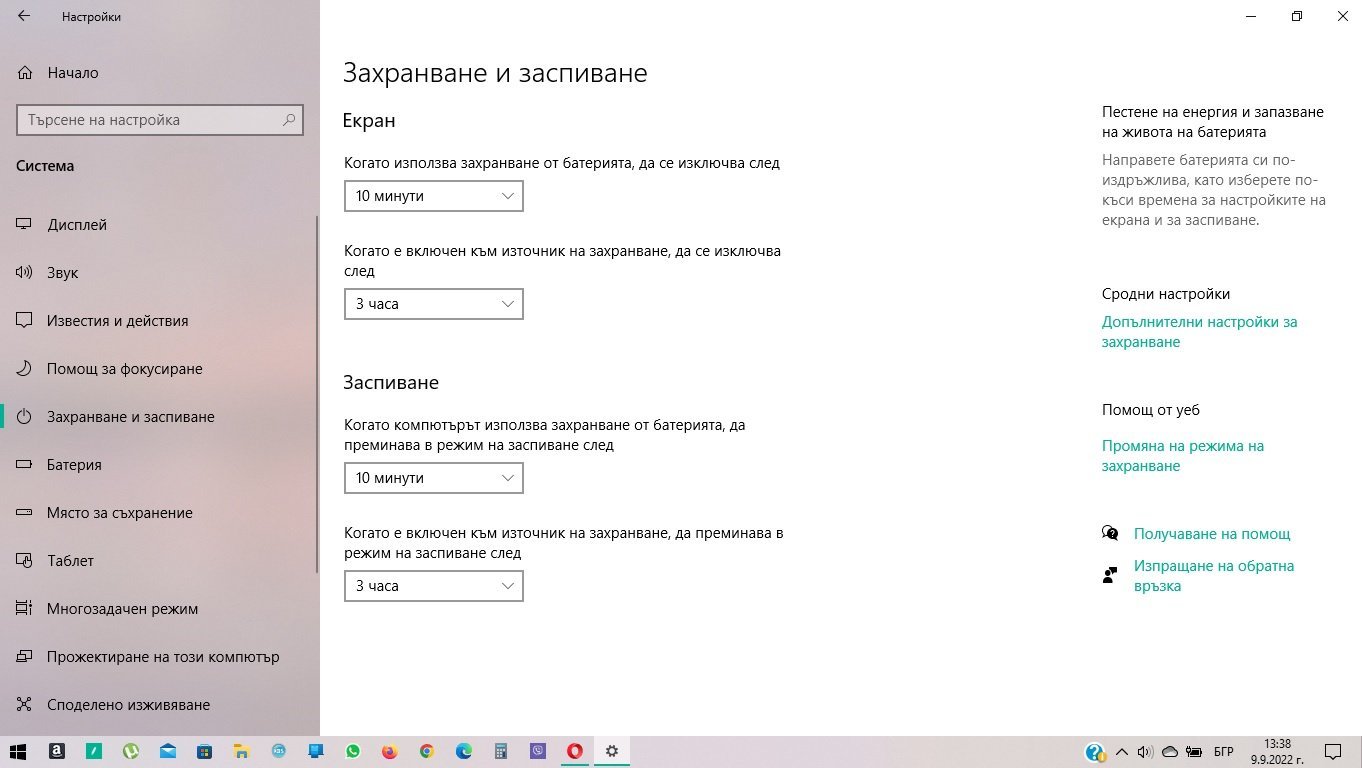
Task: Click the Получаване на помощ link
Action: tap(1211, 534)
